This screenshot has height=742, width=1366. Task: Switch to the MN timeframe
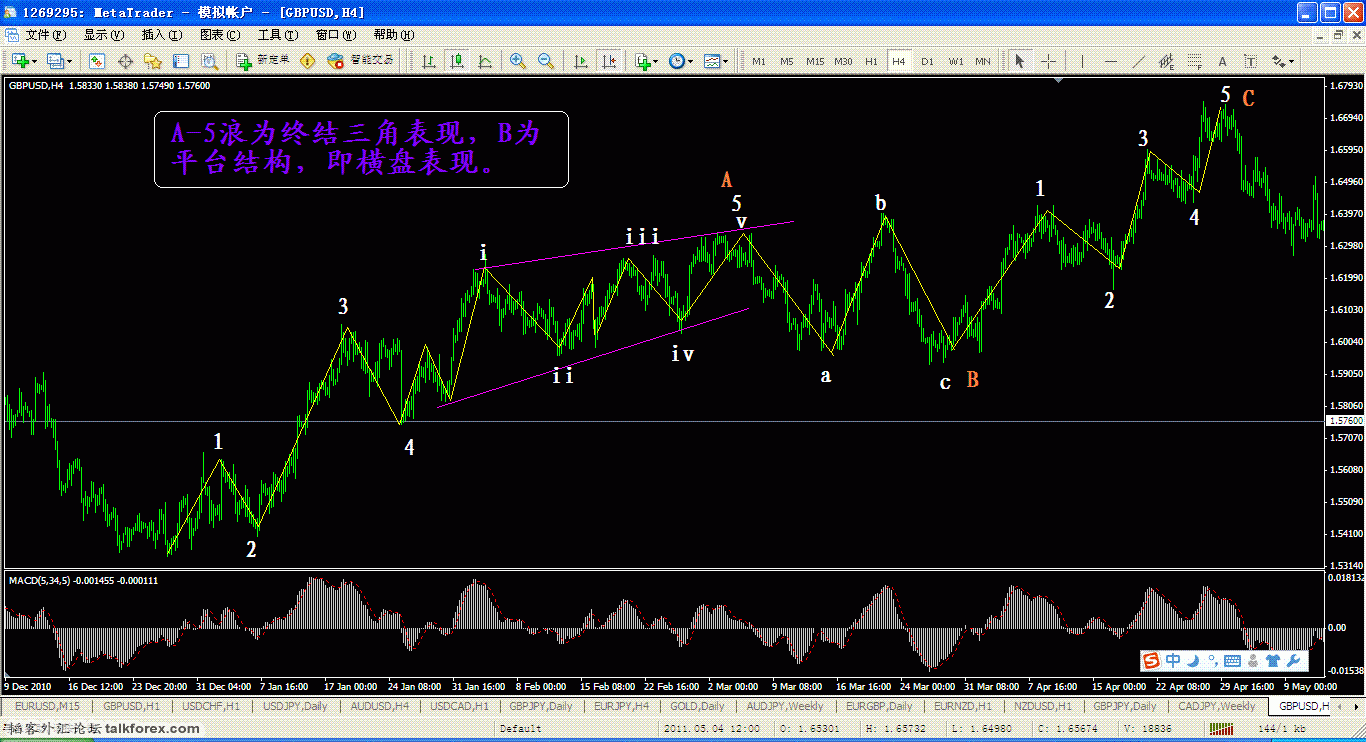983,61
